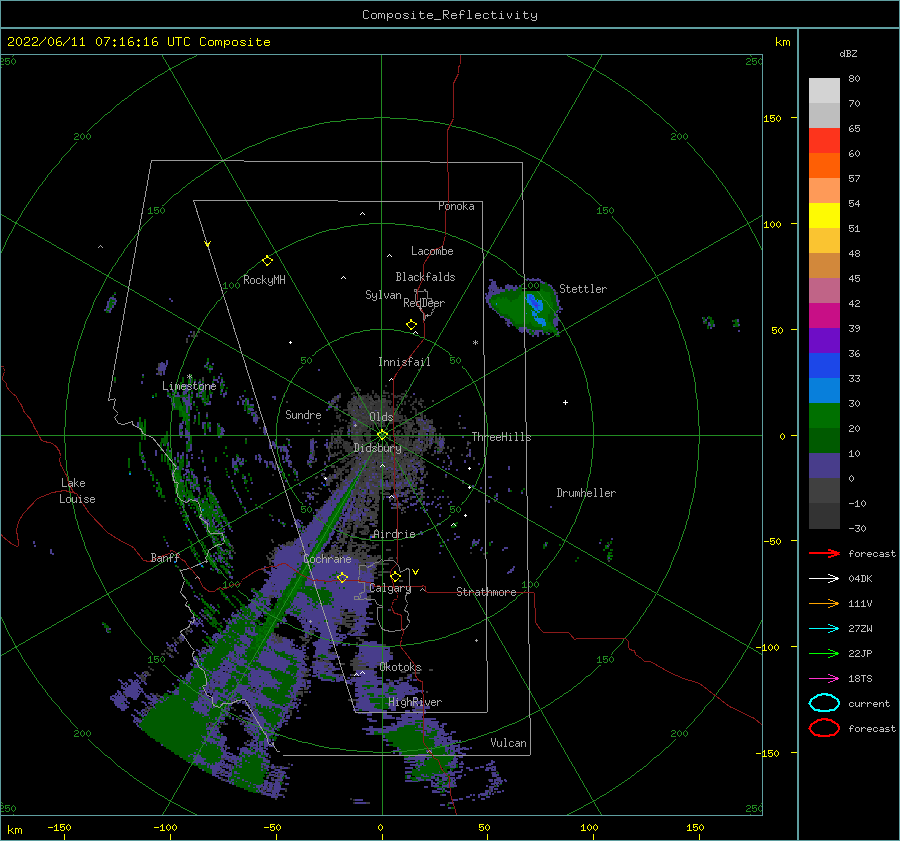Select the slate purple swatch between 0 and 10 dBZ
Image resolution: width=900 pixels, height=841 pixels.
point(824,465)
